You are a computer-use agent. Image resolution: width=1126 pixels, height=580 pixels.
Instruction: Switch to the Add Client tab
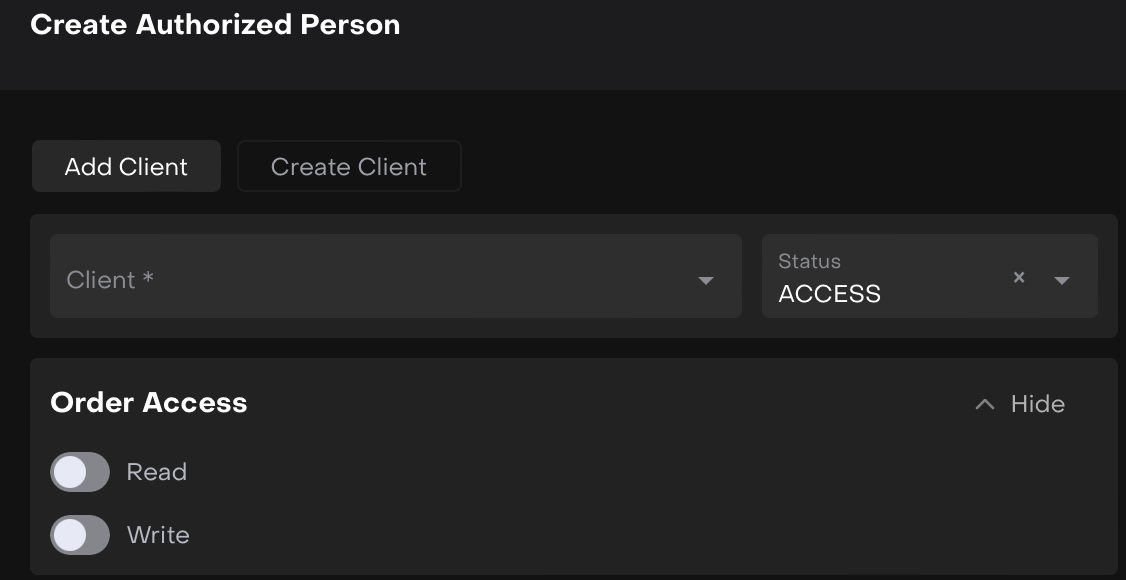point(126,166)
